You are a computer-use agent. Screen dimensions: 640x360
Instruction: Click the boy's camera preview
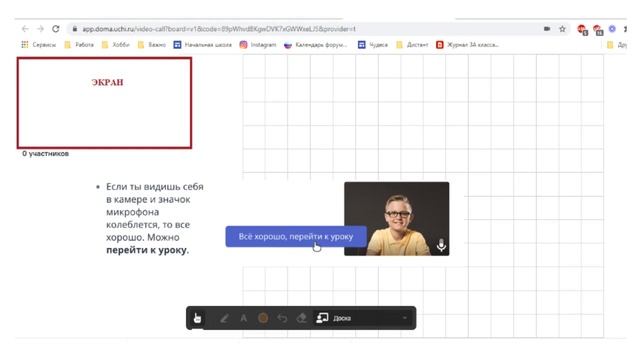click(397, 219)
